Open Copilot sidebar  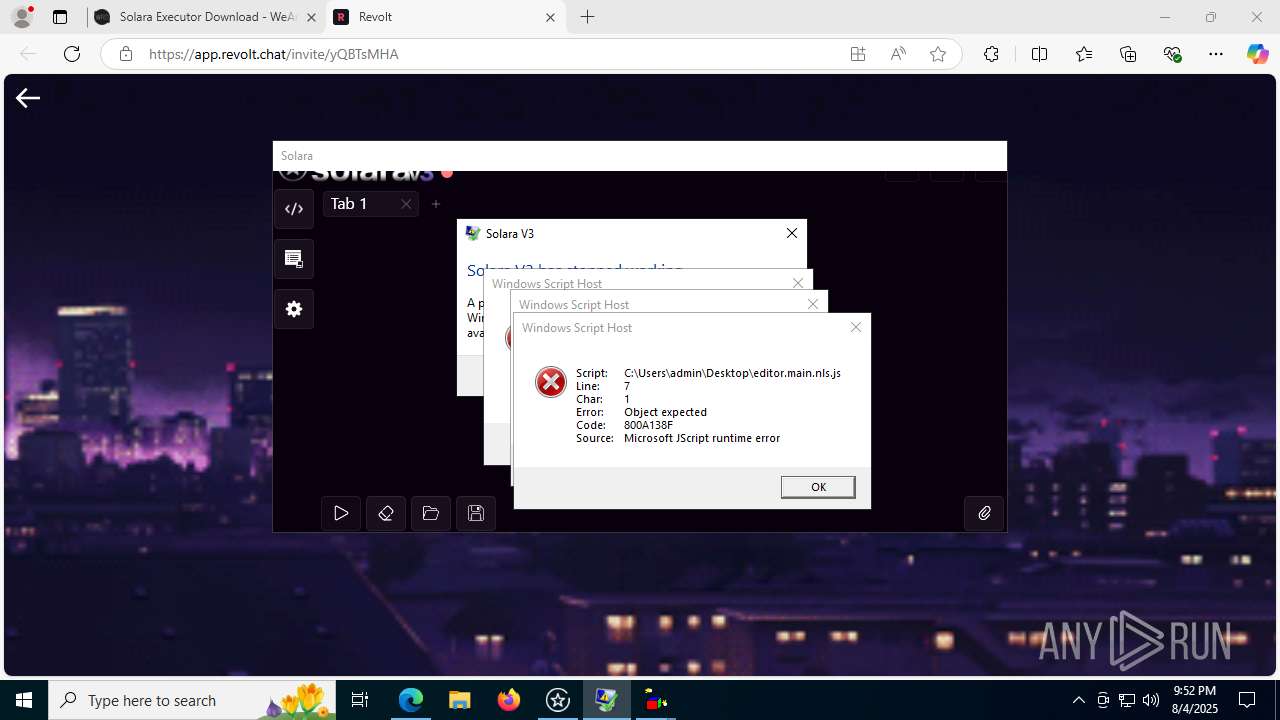pyautogui.click(x=1257, y=54)
